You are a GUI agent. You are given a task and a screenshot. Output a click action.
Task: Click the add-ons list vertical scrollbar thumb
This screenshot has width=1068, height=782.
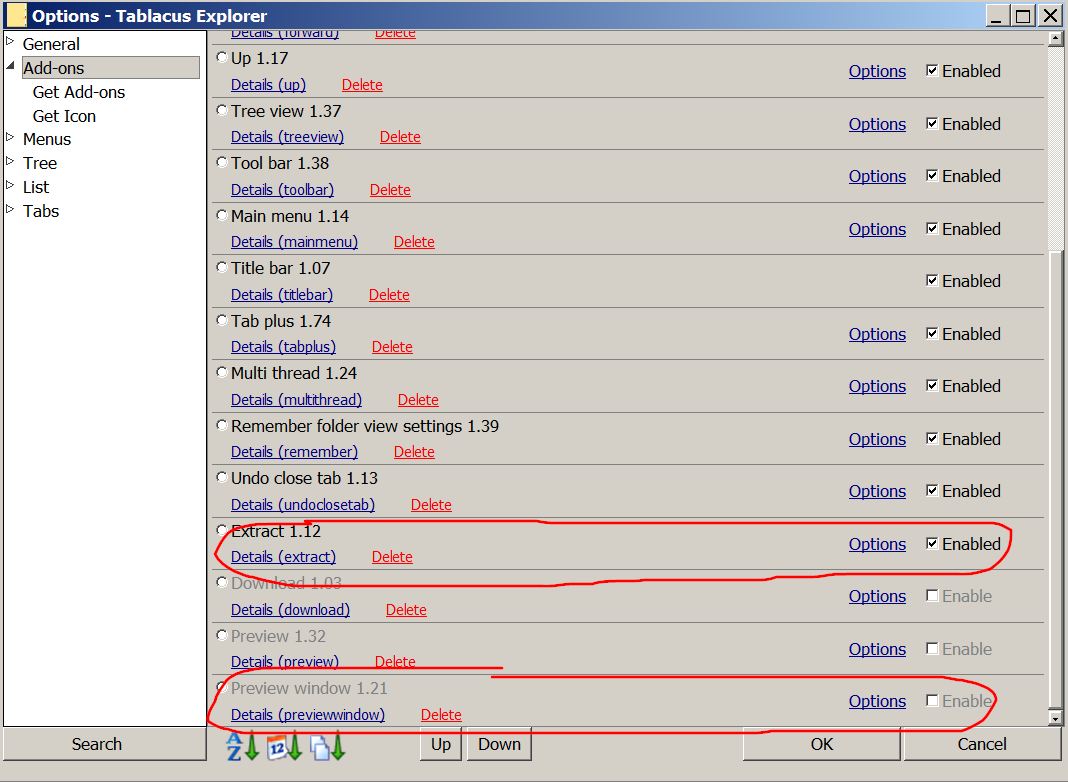1055,481
